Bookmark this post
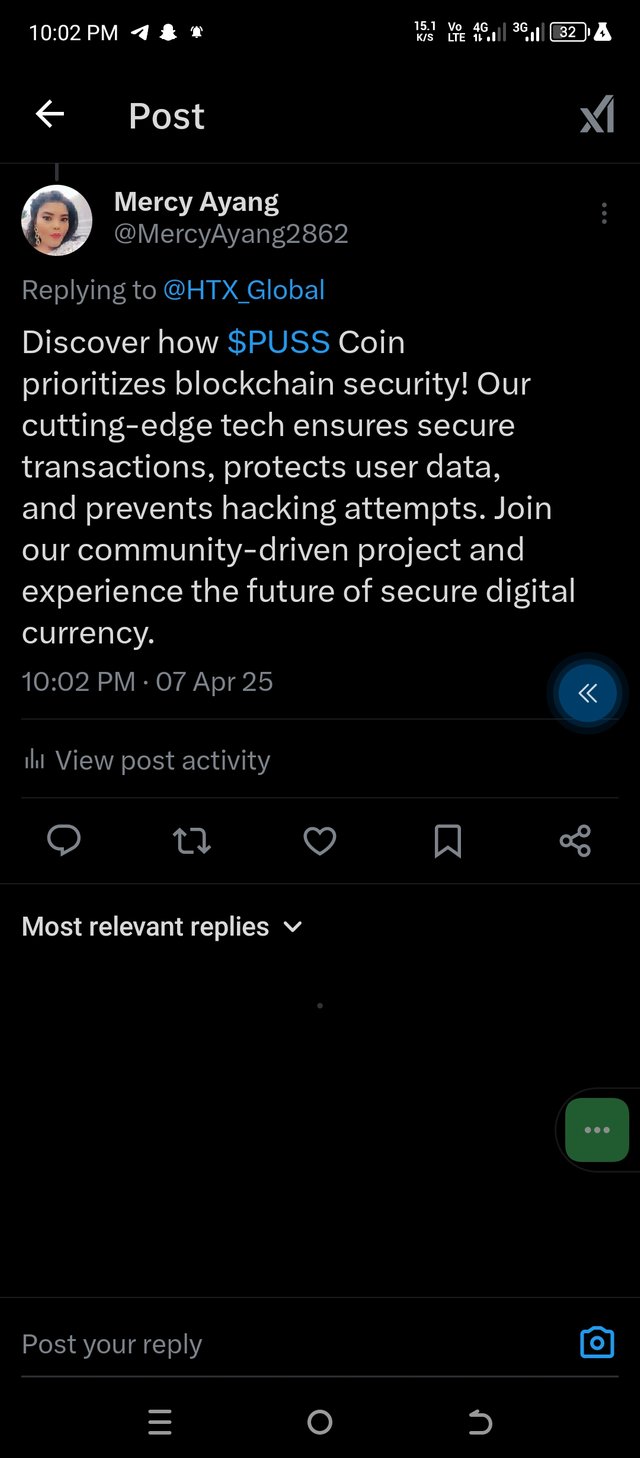Viewport: 640px width, 1458px height. coord(448,841)
